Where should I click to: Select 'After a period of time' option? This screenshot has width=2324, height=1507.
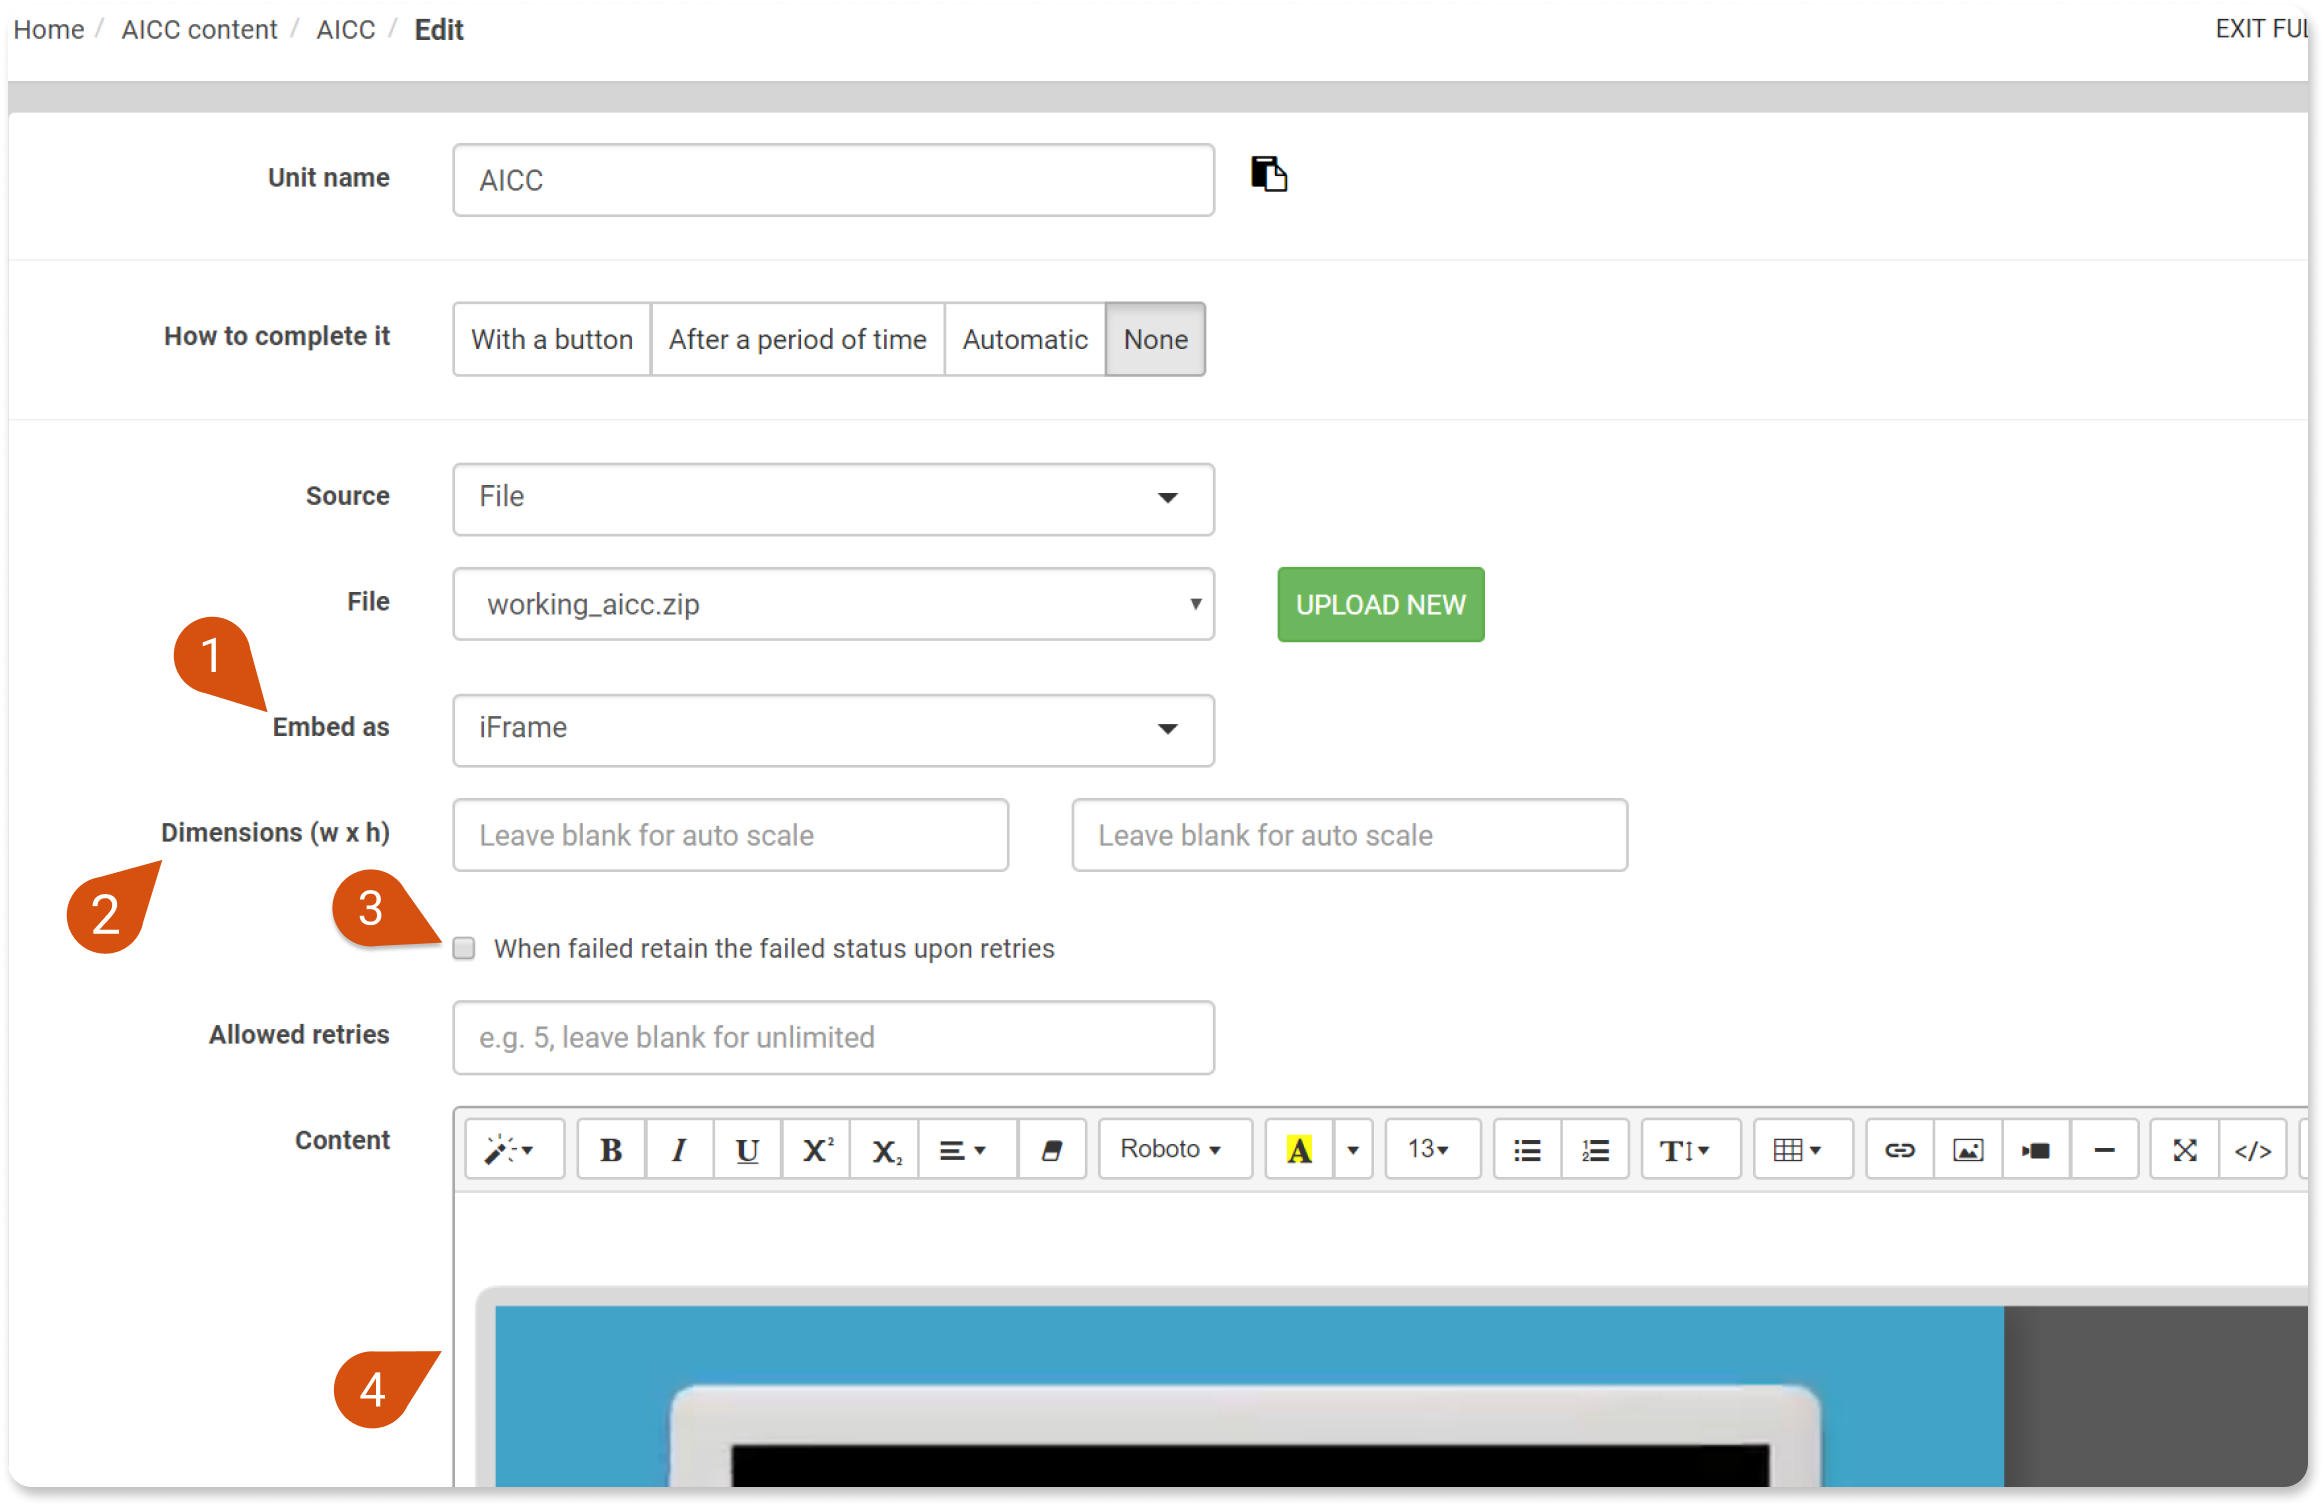coord(797,339)
